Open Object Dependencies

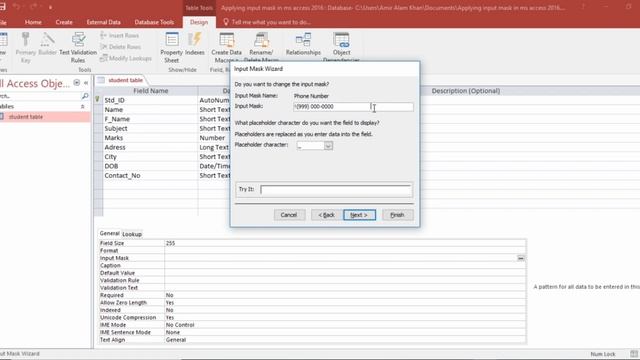[341, 47]
